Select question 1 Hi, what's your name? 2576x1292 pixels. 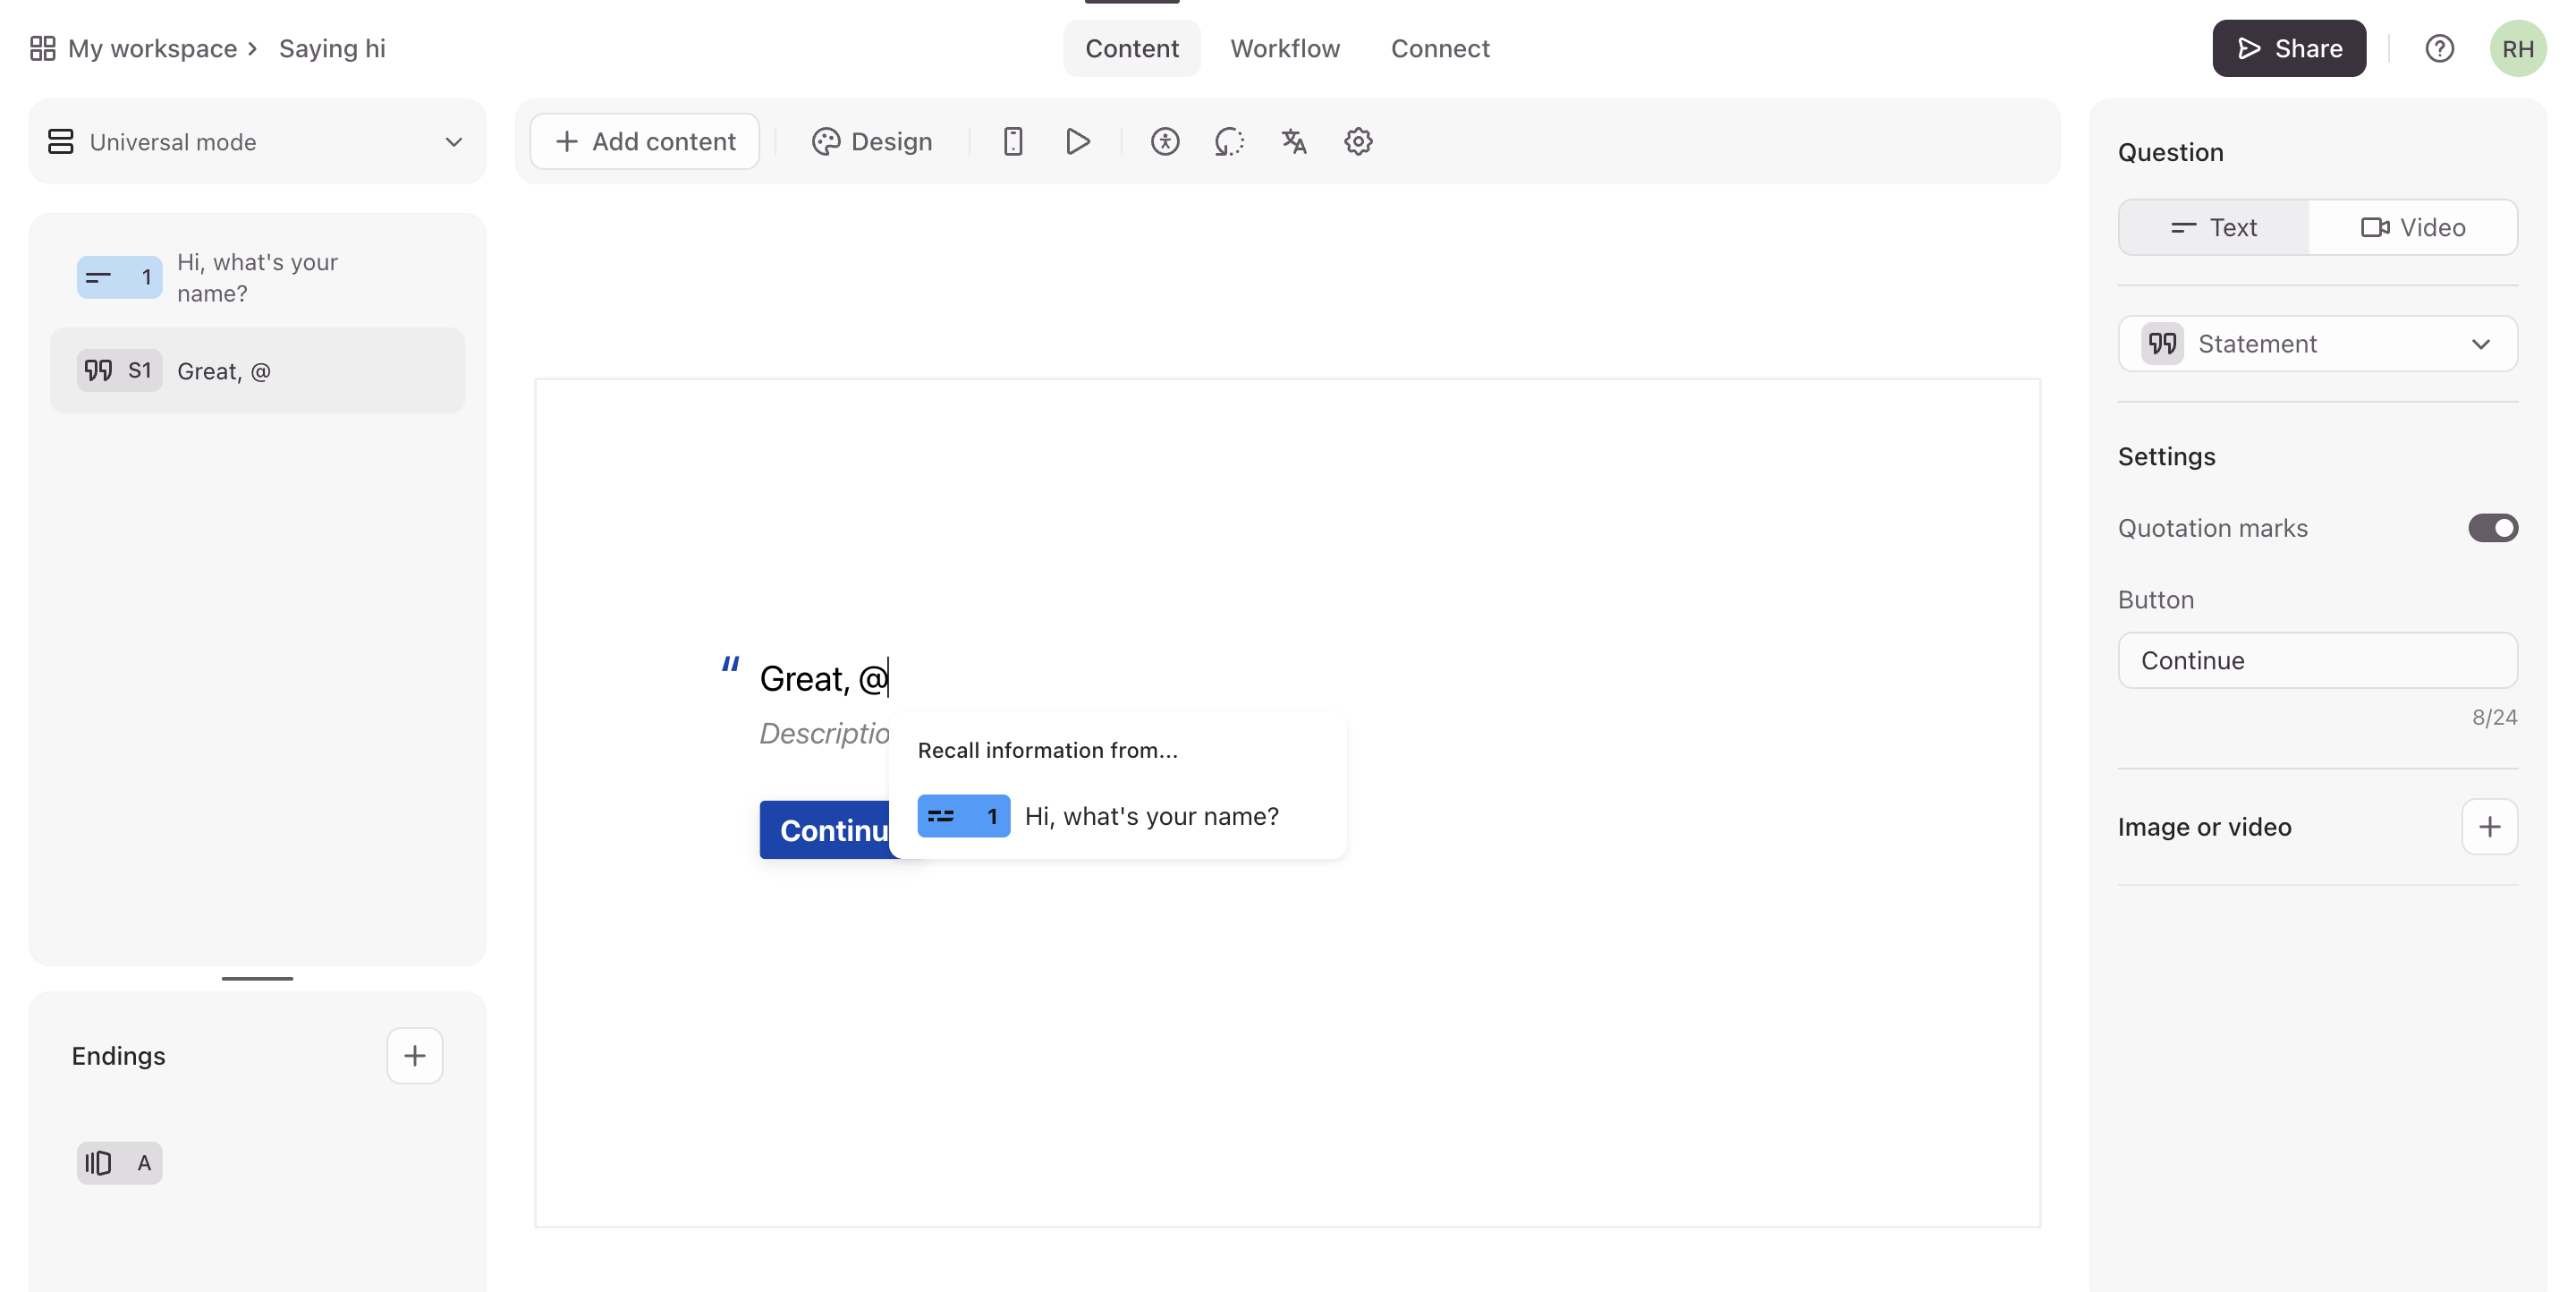(x=257, y=277)
